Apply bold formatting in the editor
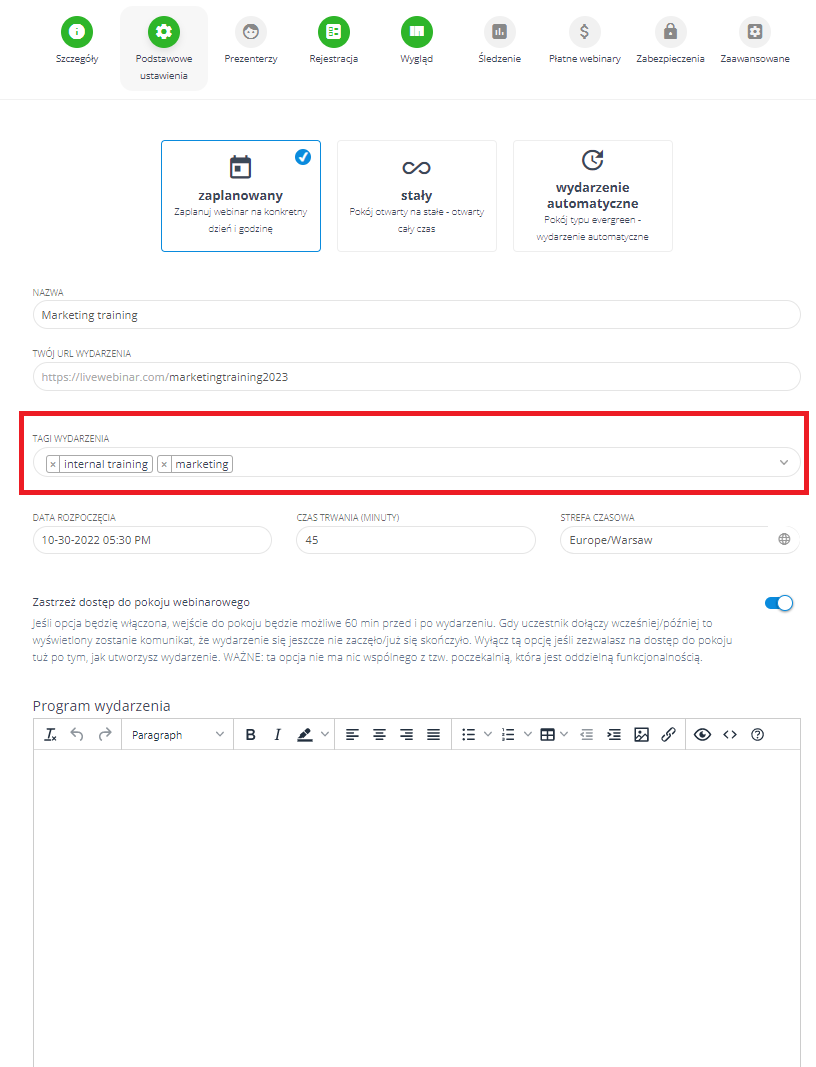 click(250, 734)
